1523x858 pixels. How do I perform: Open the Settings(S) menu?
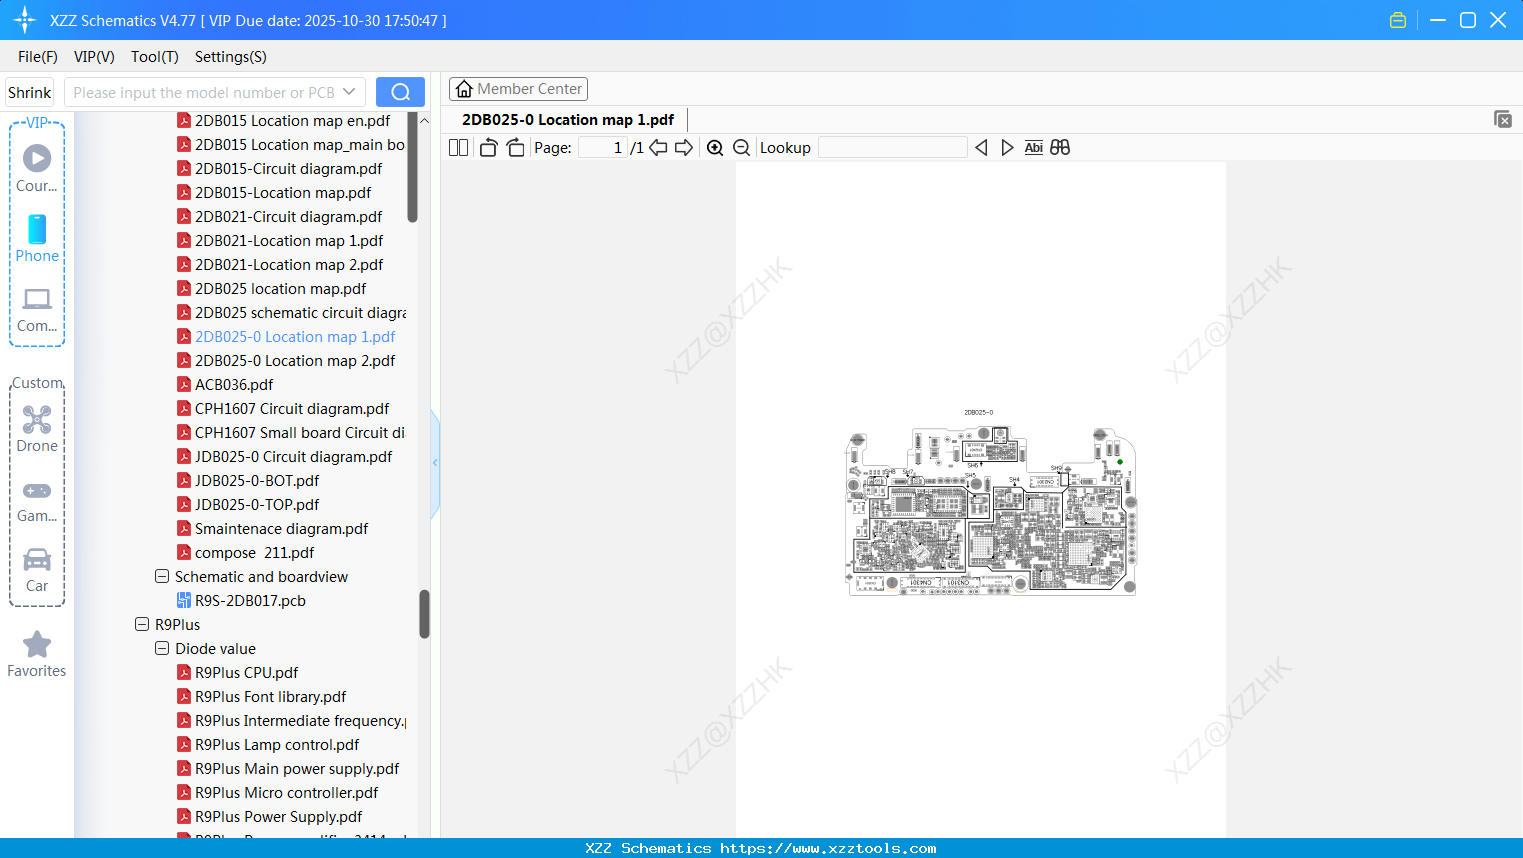tap(231, 57)
